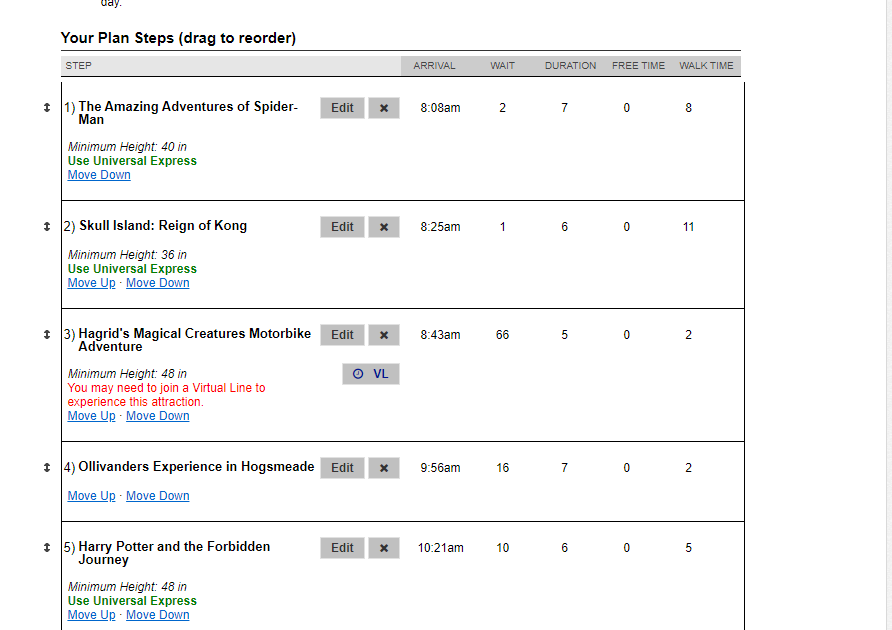Image resolution: width=892 pixels, height=630 pixels.
Task: Click the 10:21am arrival time
Action: (x=440, y=548)
